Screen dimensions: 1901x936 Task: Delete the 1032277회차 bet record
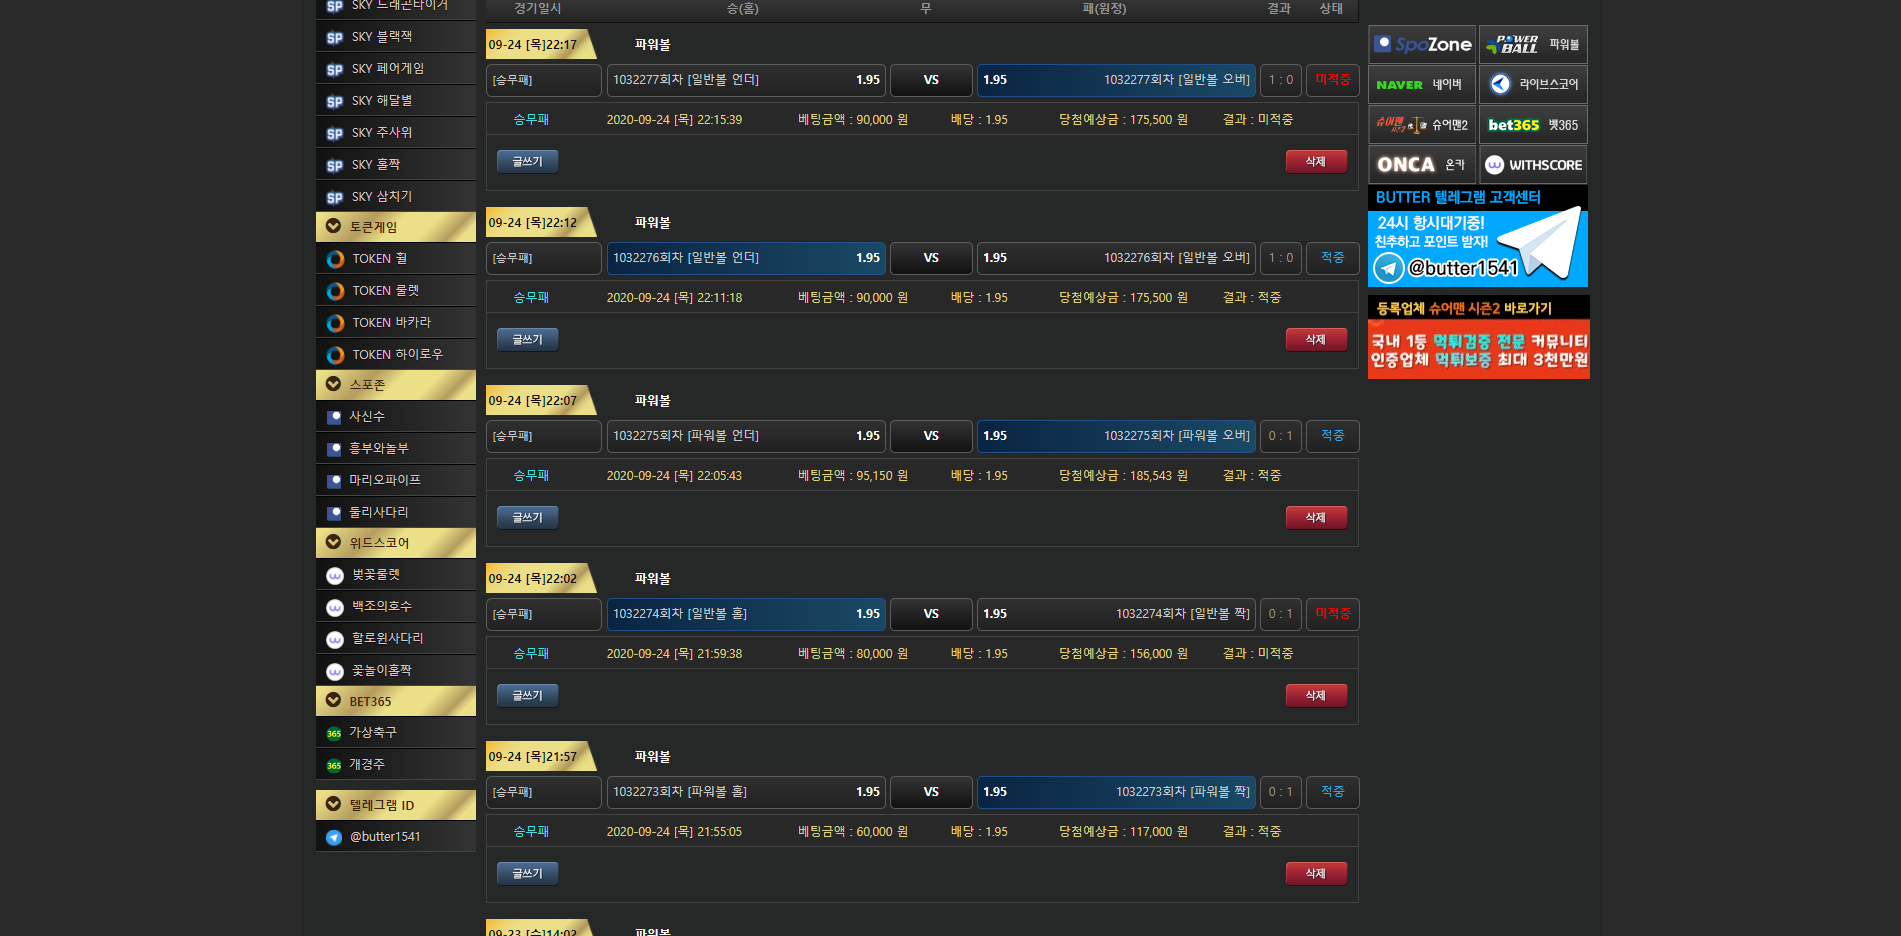tap(1315, 162)
